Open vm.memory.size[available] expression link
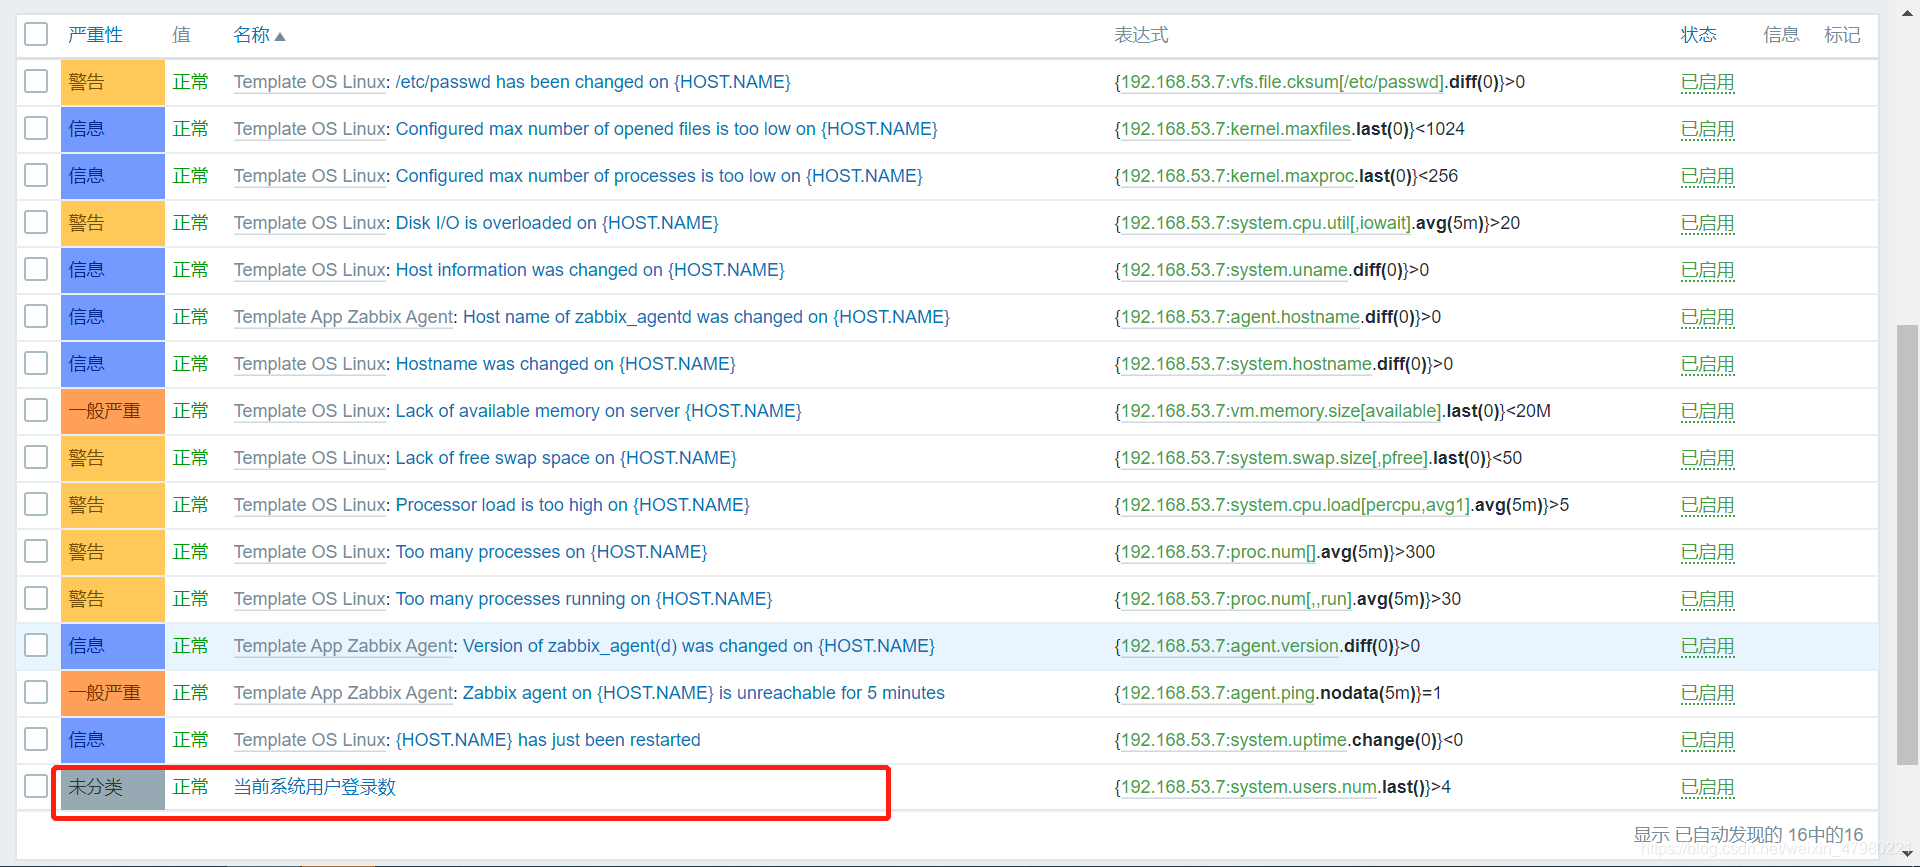The height and width of the screenshot is (867, 1920). [x=1281, y=411]
